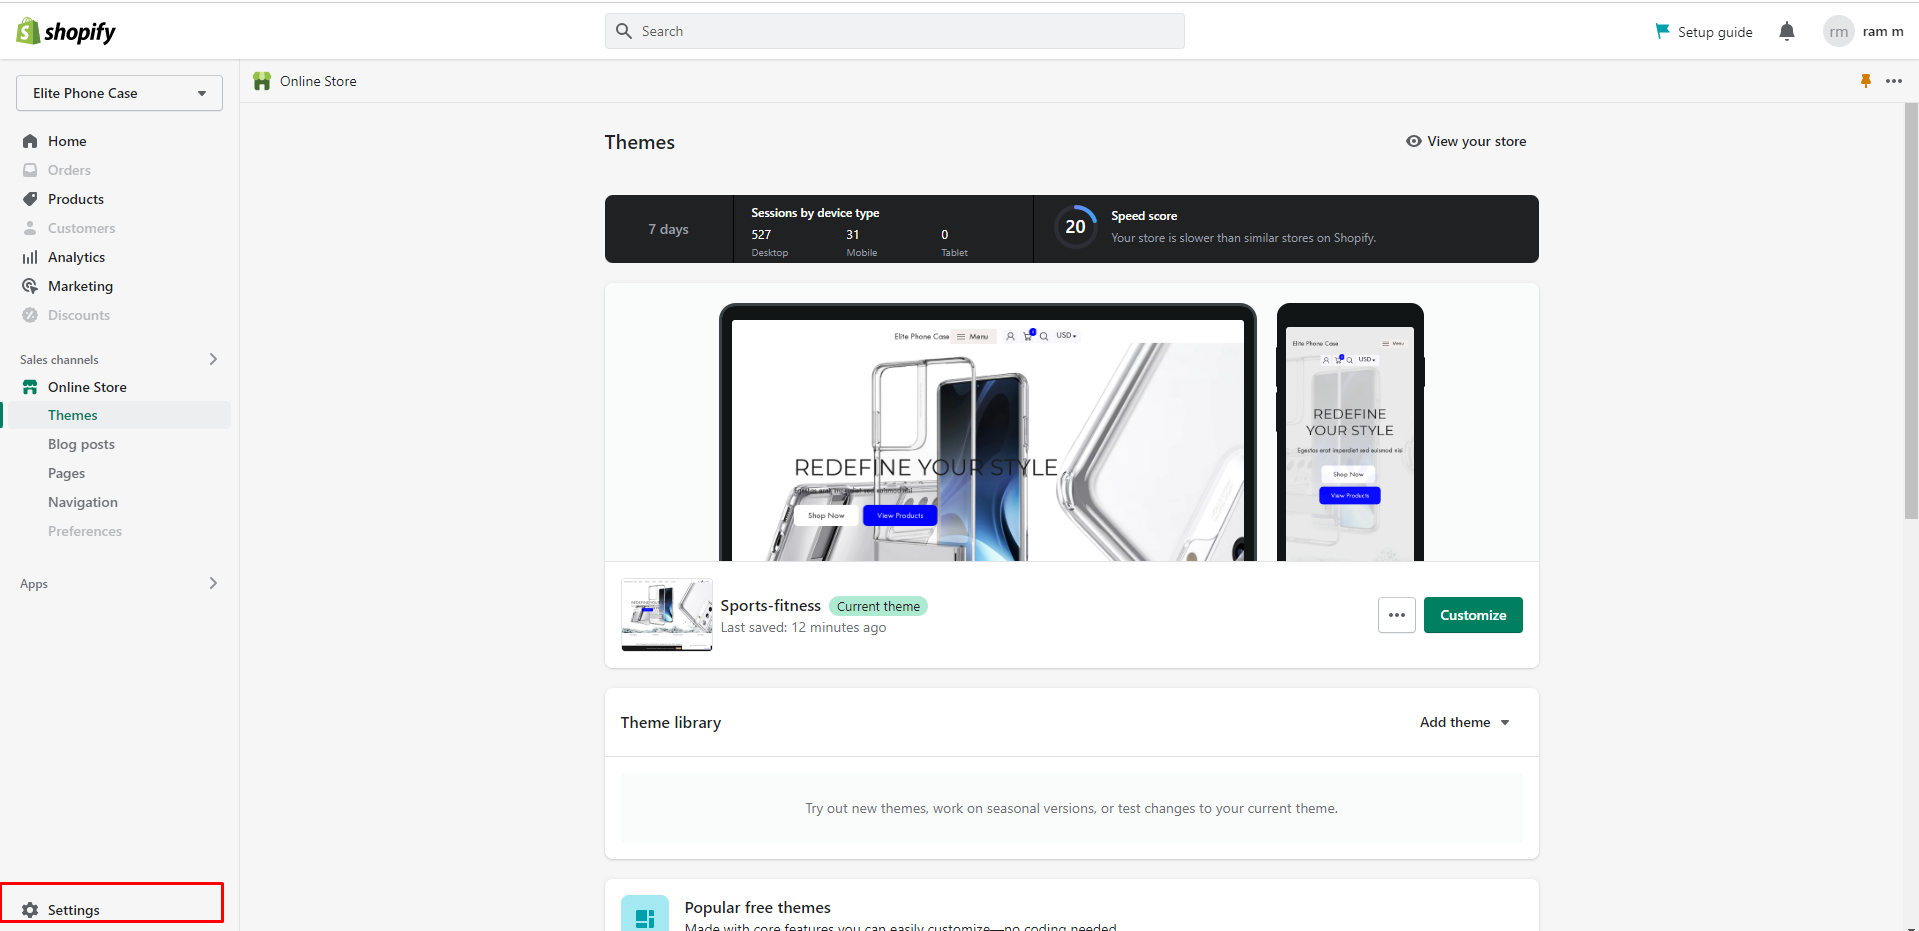Select Online Store in sidebar
This screenshot has width=1919, height=931.
pos(88,387)
